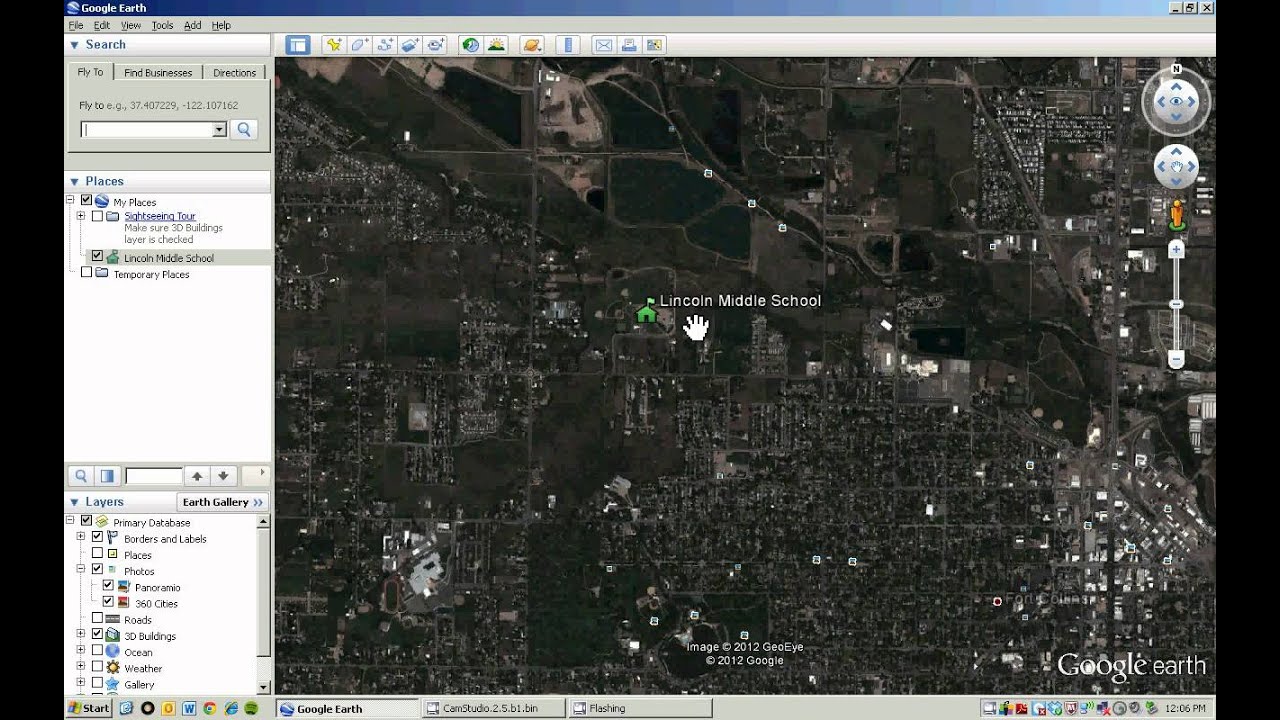Click the map zoom slider track
Screen dimensions: 1280x720
(x=1176, y=304)
